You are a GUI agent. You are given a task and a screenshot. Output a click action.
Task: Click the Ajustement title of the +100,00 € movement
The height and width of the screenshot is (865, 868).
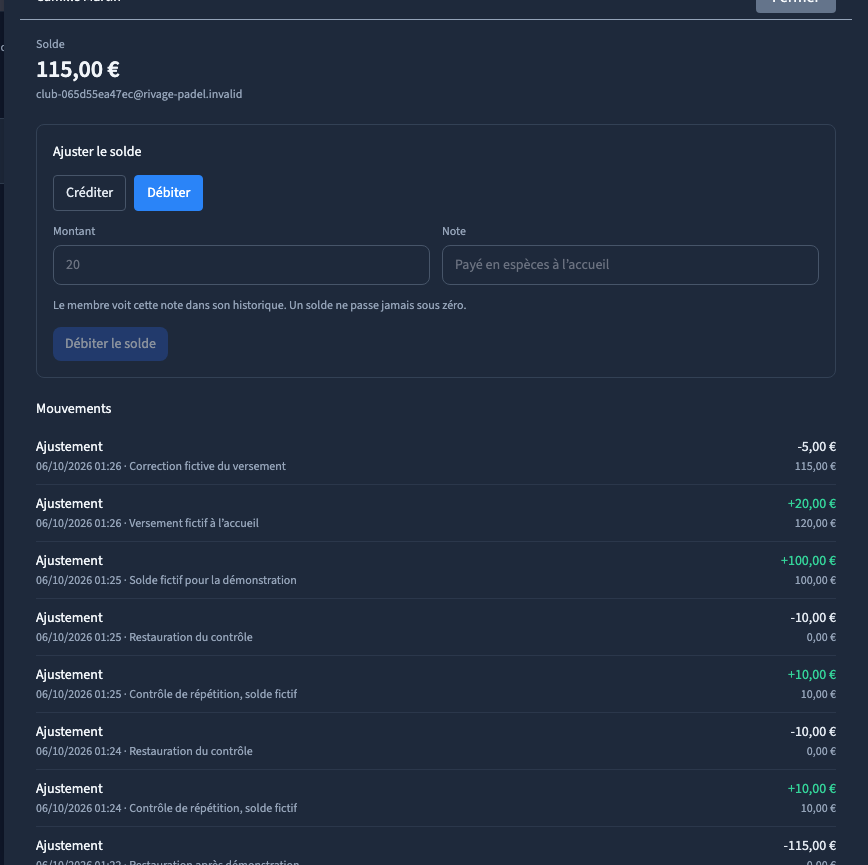69,561
